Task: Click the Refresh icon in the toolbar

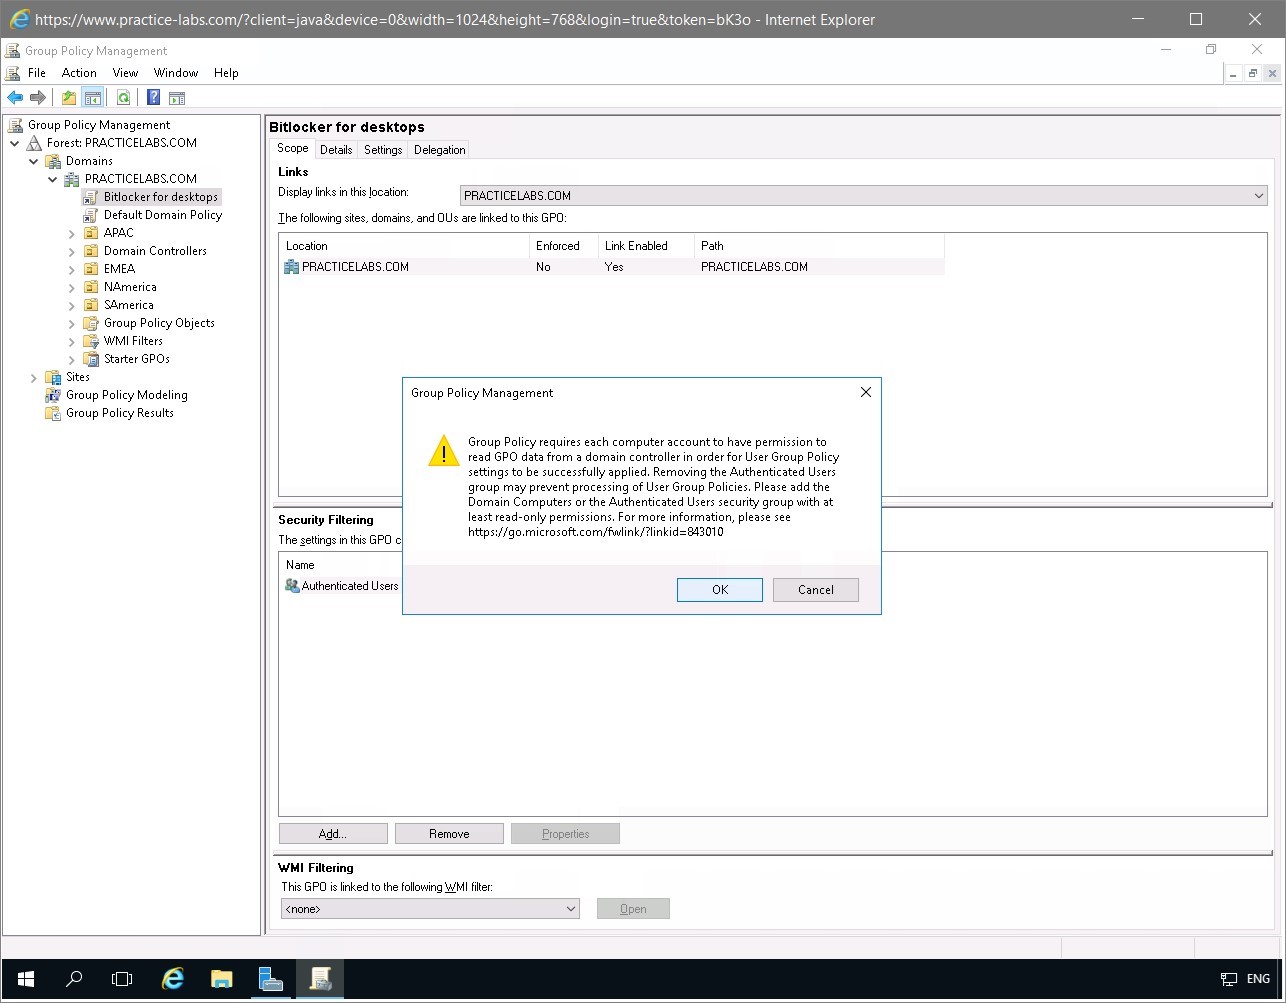Action: [122, 97]
